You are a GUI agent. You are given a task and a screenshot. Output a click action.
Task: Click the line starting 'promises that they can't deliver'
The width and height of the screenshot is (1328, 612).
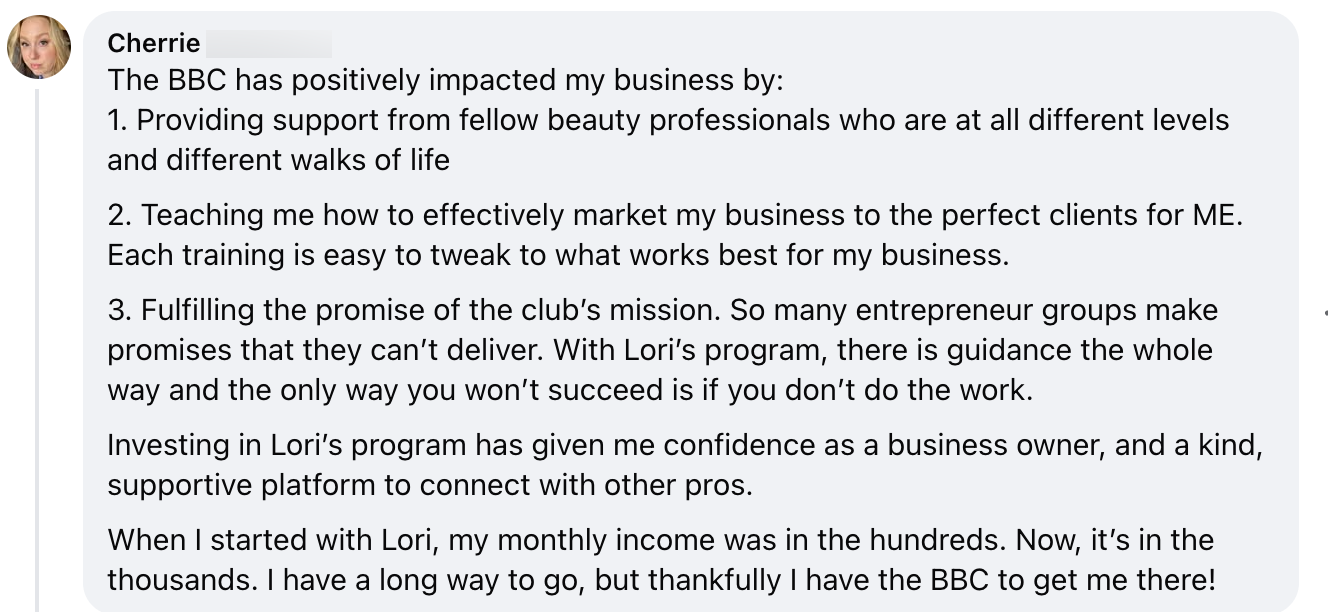pos(660,350)
